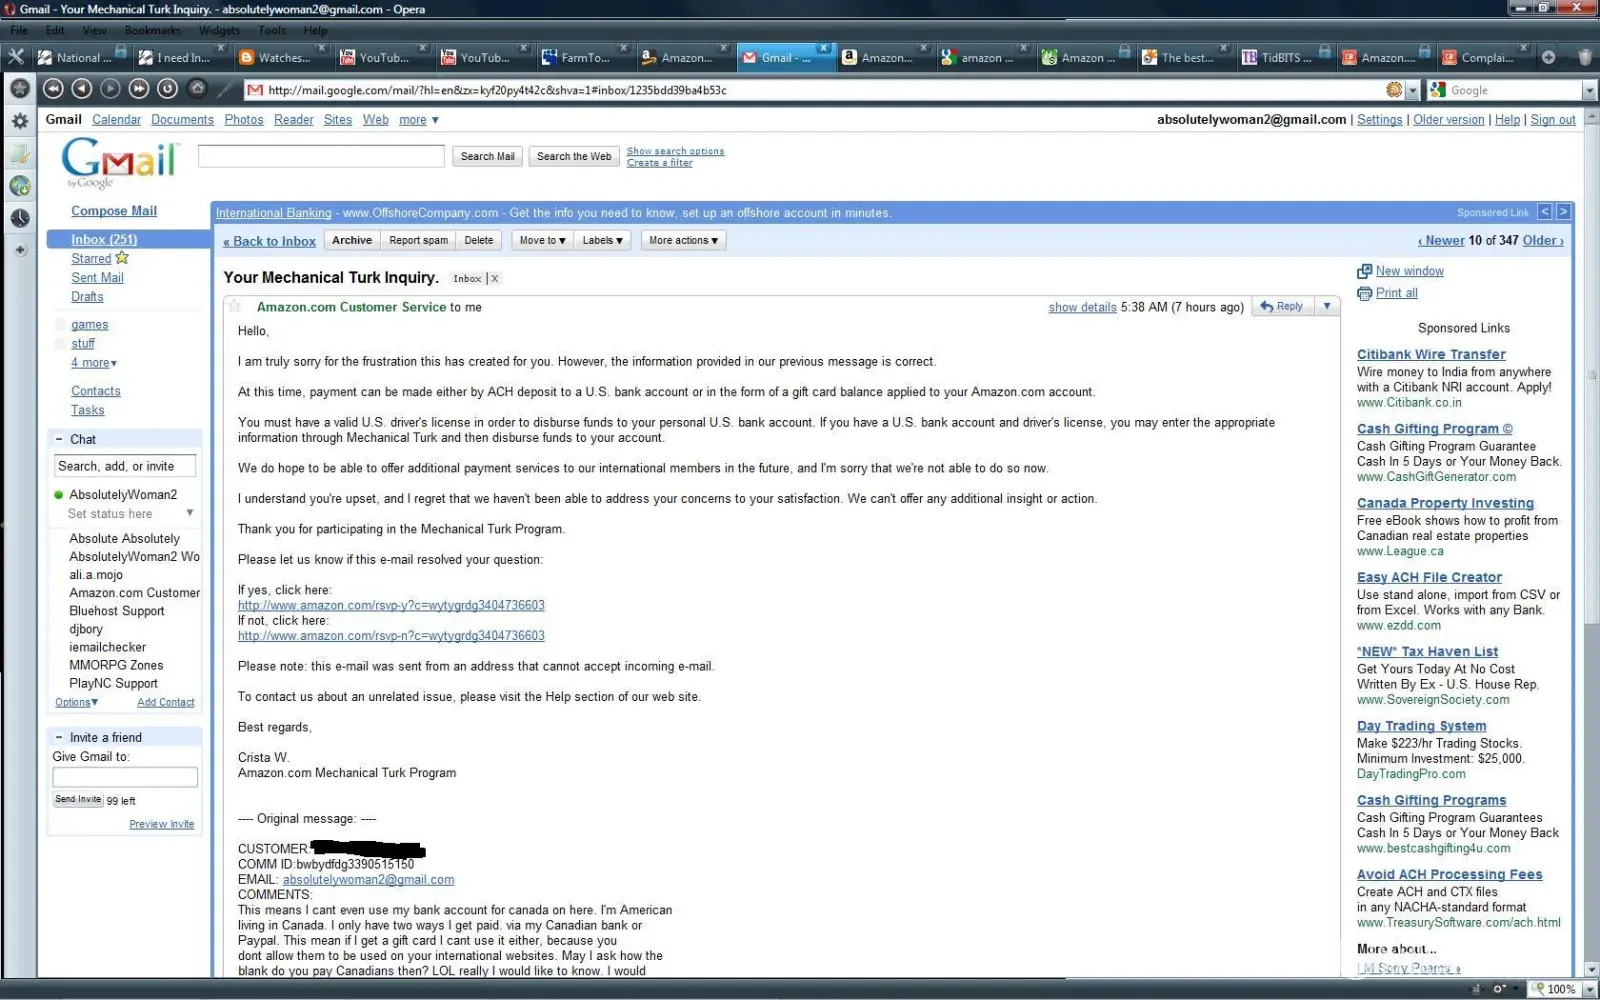Click the chat Search, add, or invite field

point(125,466)
